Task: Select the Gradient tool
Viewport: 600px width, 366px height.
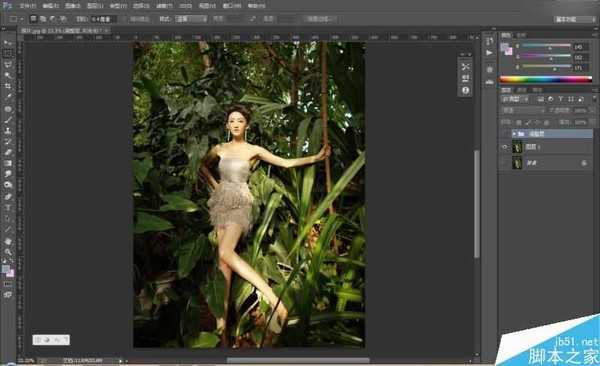Action: [x=8, y=163]
